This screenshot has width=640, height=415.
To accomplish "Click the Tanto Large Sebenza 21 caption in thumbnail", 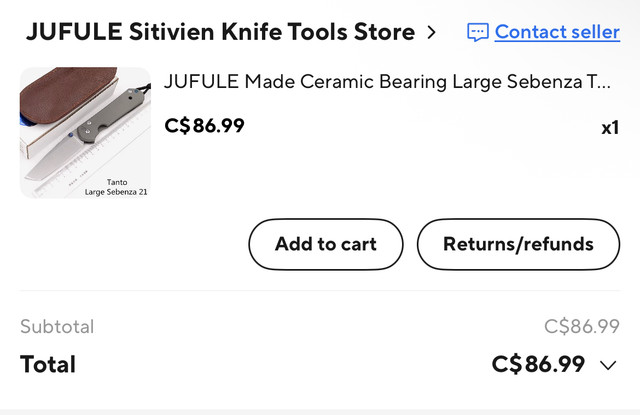I will (x=116, y=187).
